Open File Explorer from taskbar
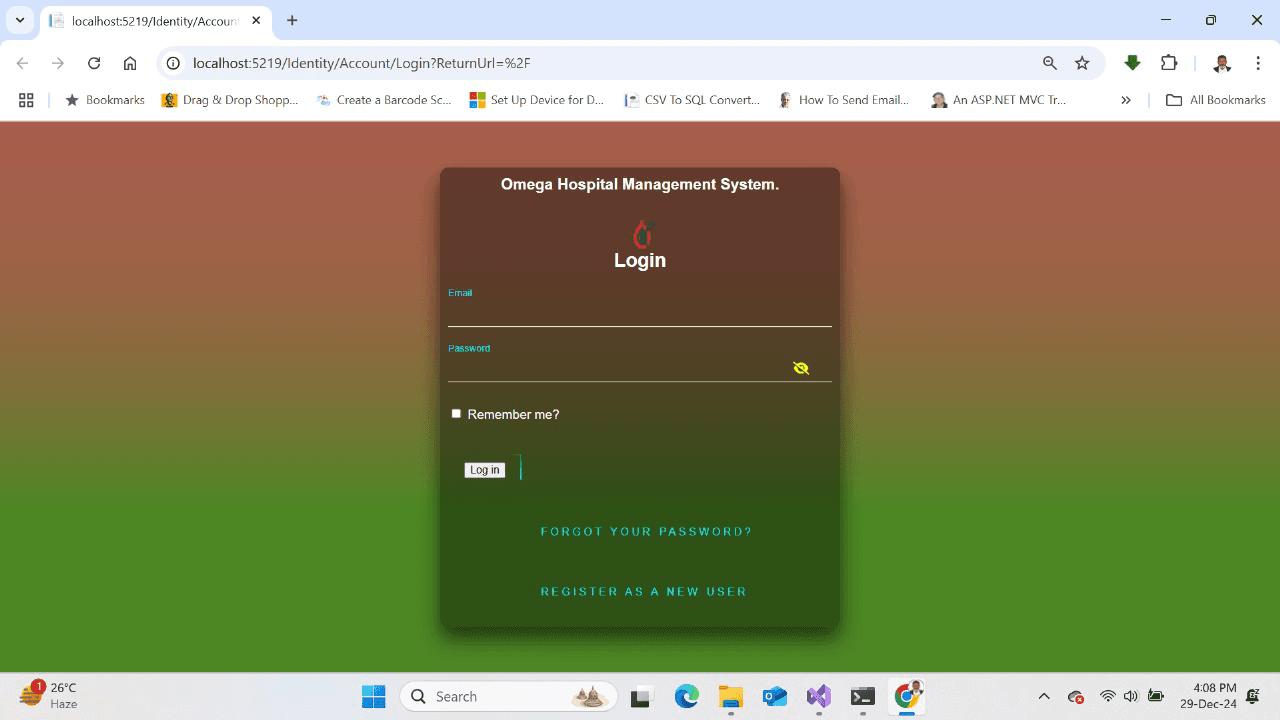Image resolution: width=1280 pixels, height=720 pixels. coord(731,697)
